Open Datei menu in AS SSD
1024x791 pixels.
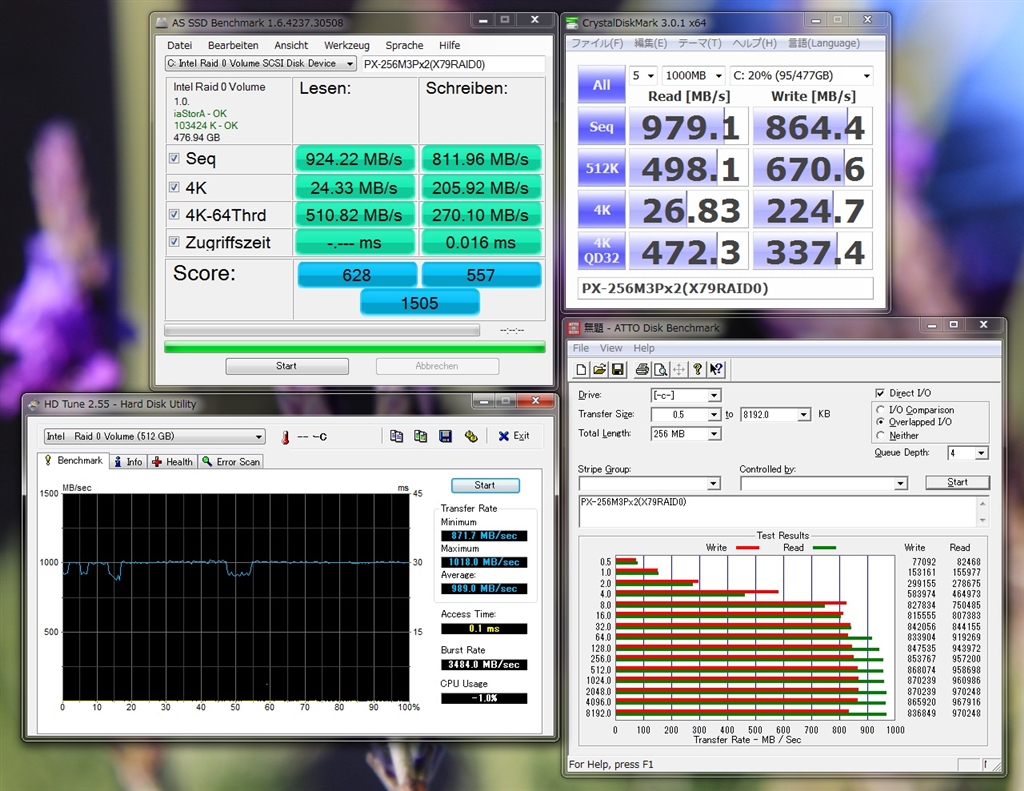point(180,45)
